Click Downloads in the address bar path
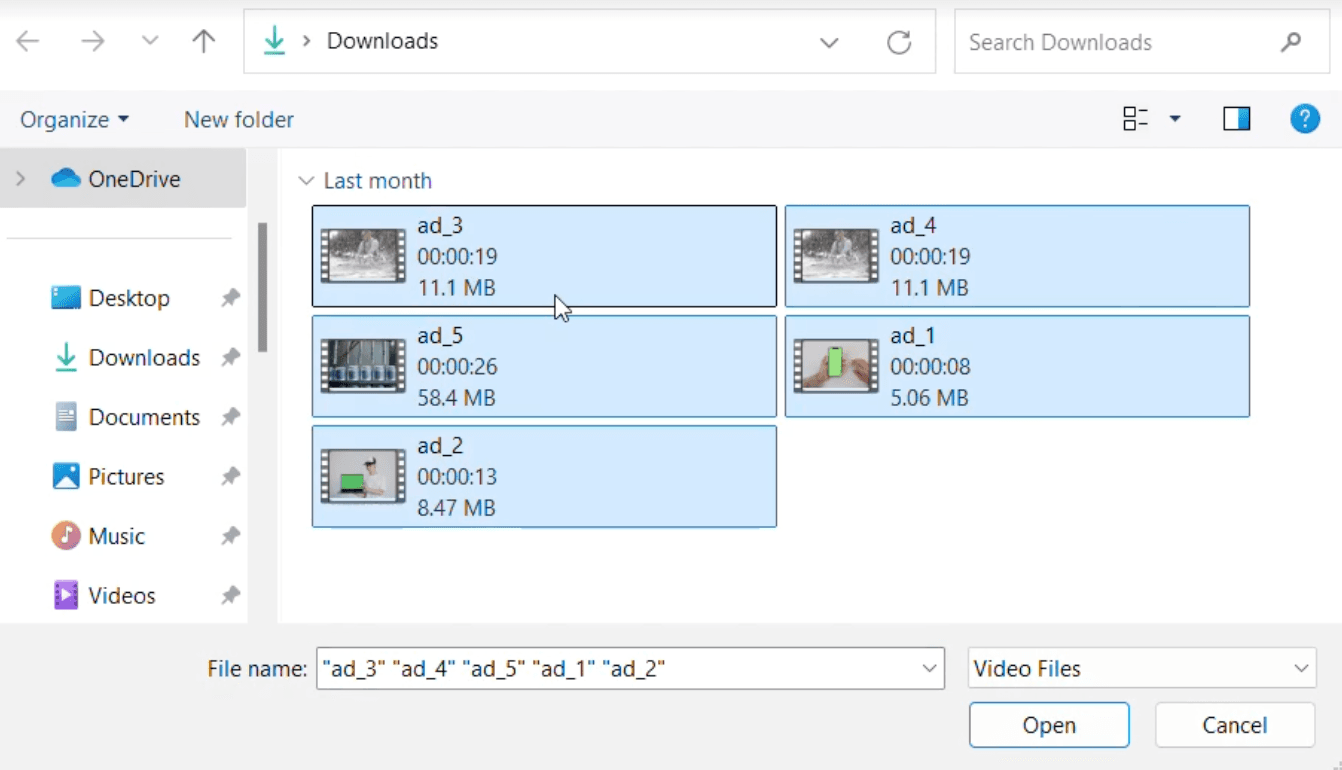 (383, 41)
